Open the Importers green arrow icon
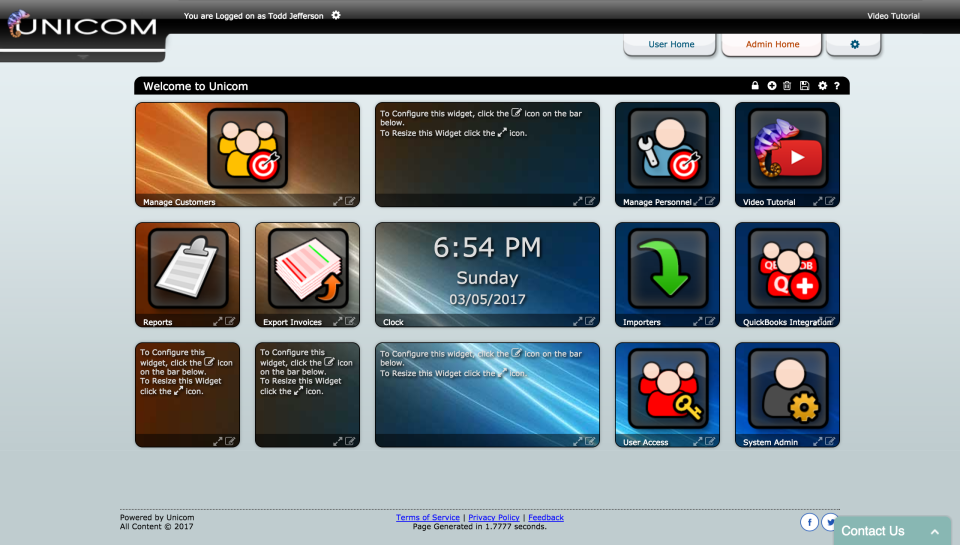960x545 pixels. pyautogui.click(x=667, y=268)
